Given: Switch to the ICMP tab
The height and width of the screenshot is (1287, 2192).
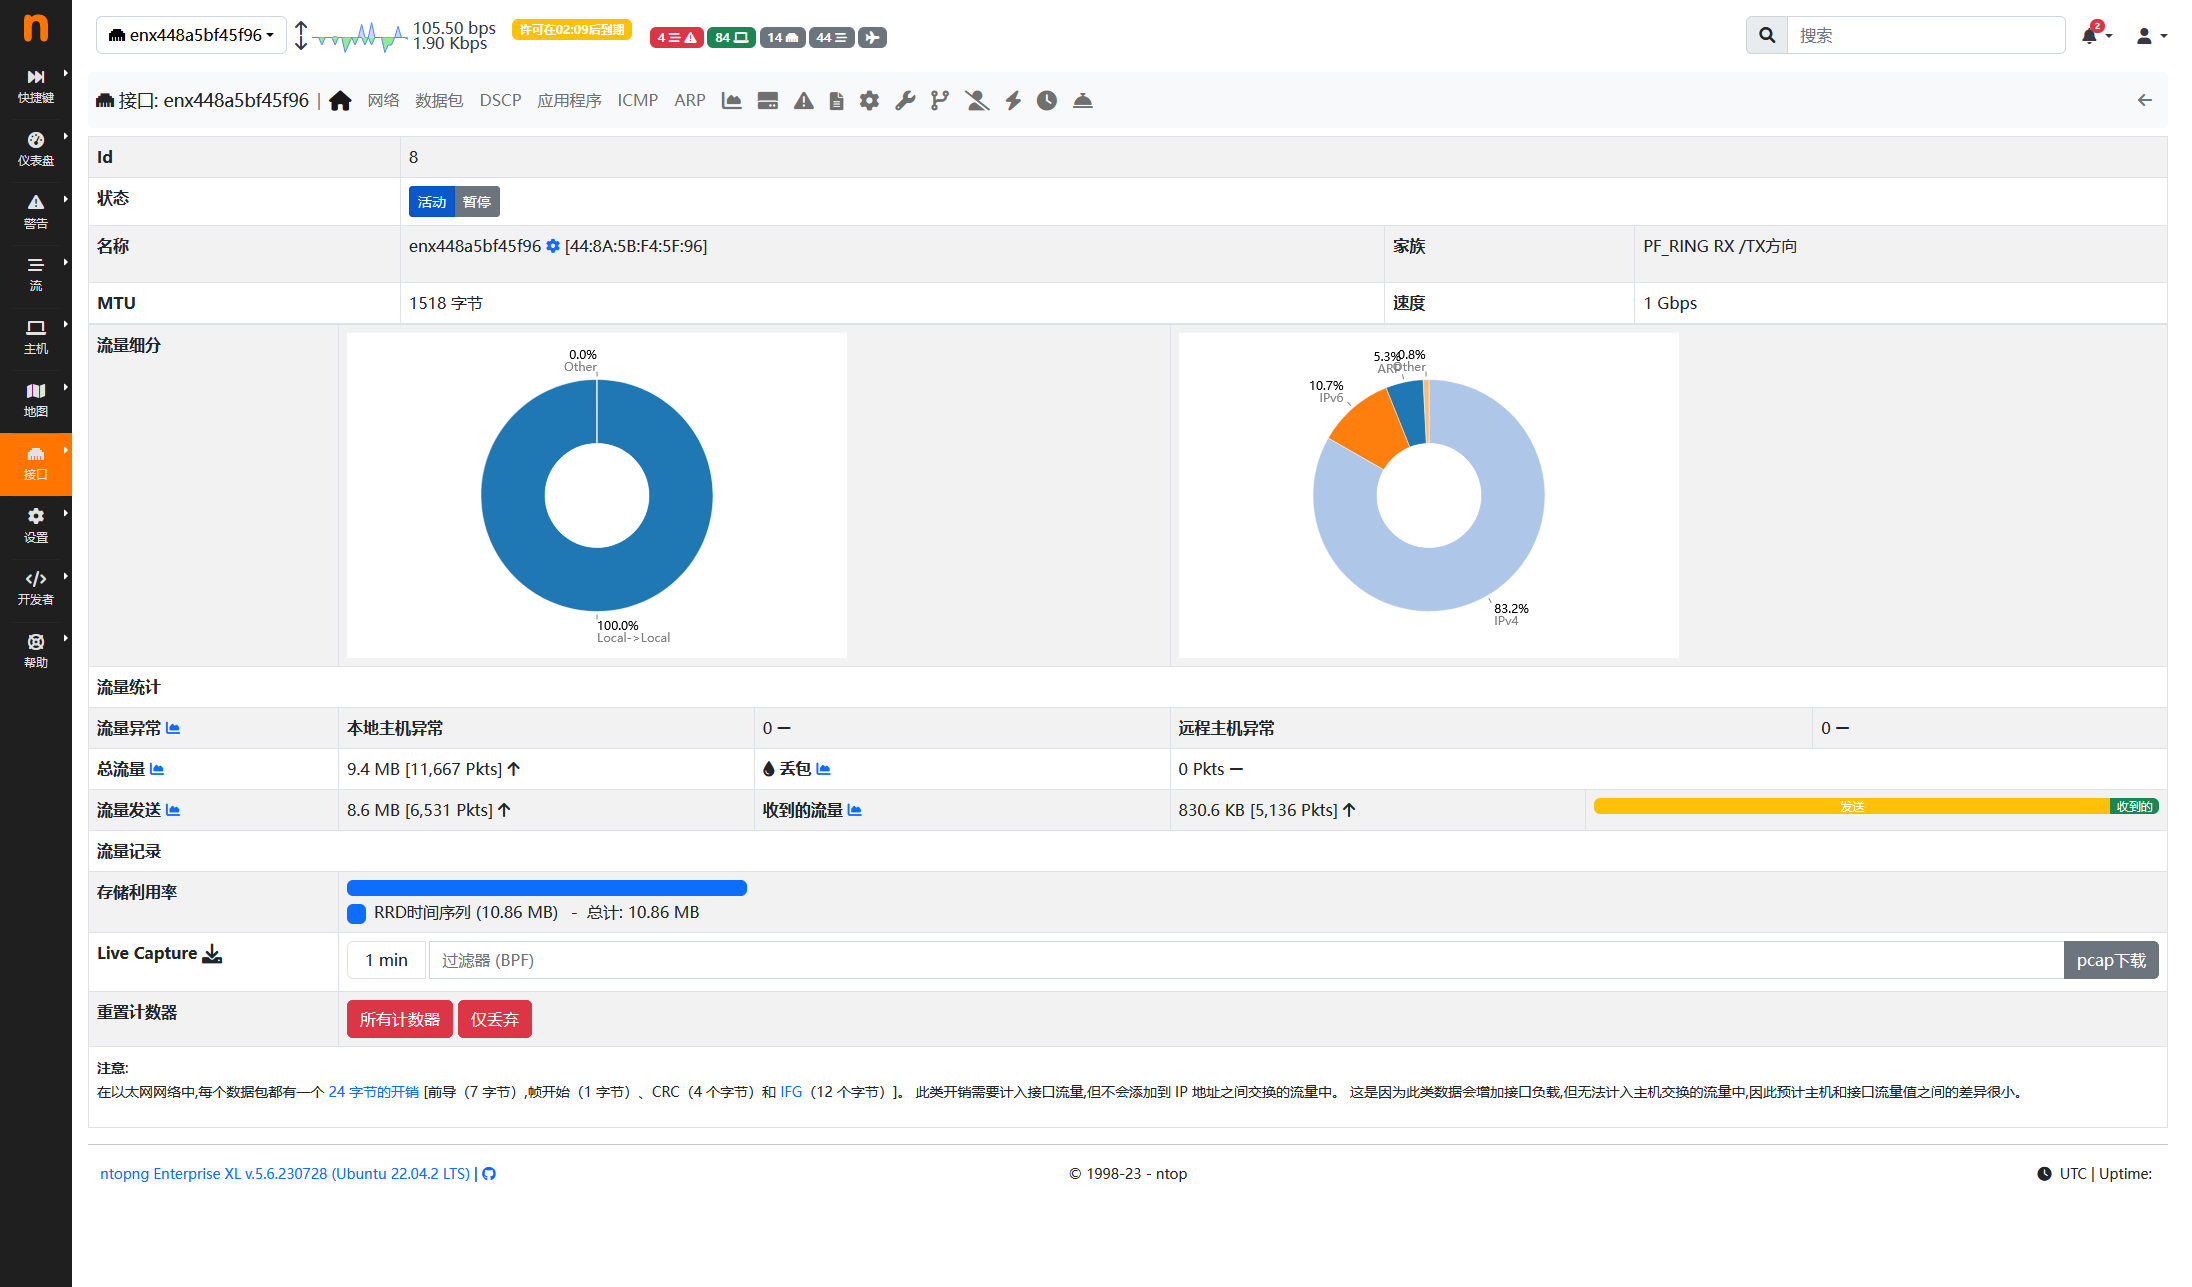Looking at the screenshot, I should (637, 101).
